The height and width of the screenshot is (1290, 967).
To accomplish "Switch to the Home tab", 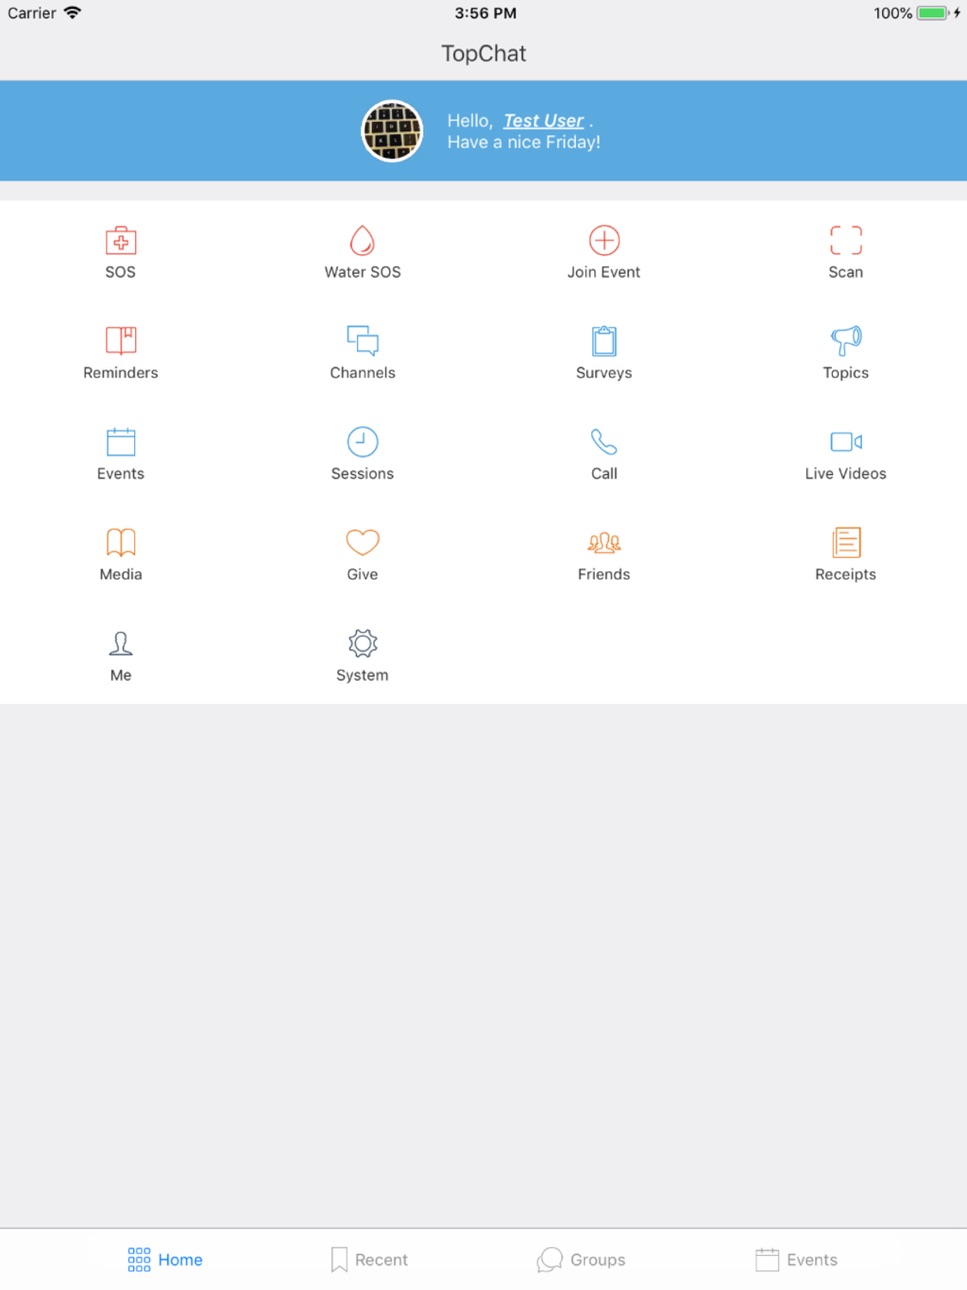I will click(165, 1260).
